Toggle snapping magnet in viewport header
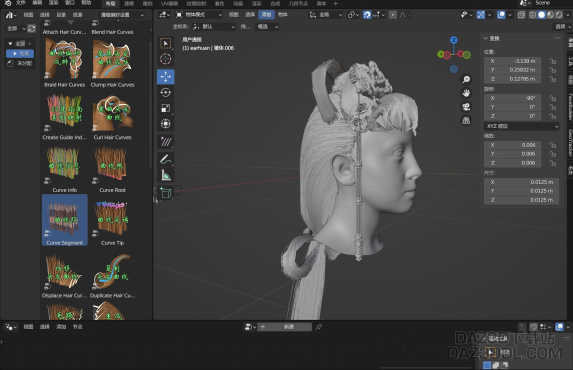The image size is (573, 370). pos(367,15)
